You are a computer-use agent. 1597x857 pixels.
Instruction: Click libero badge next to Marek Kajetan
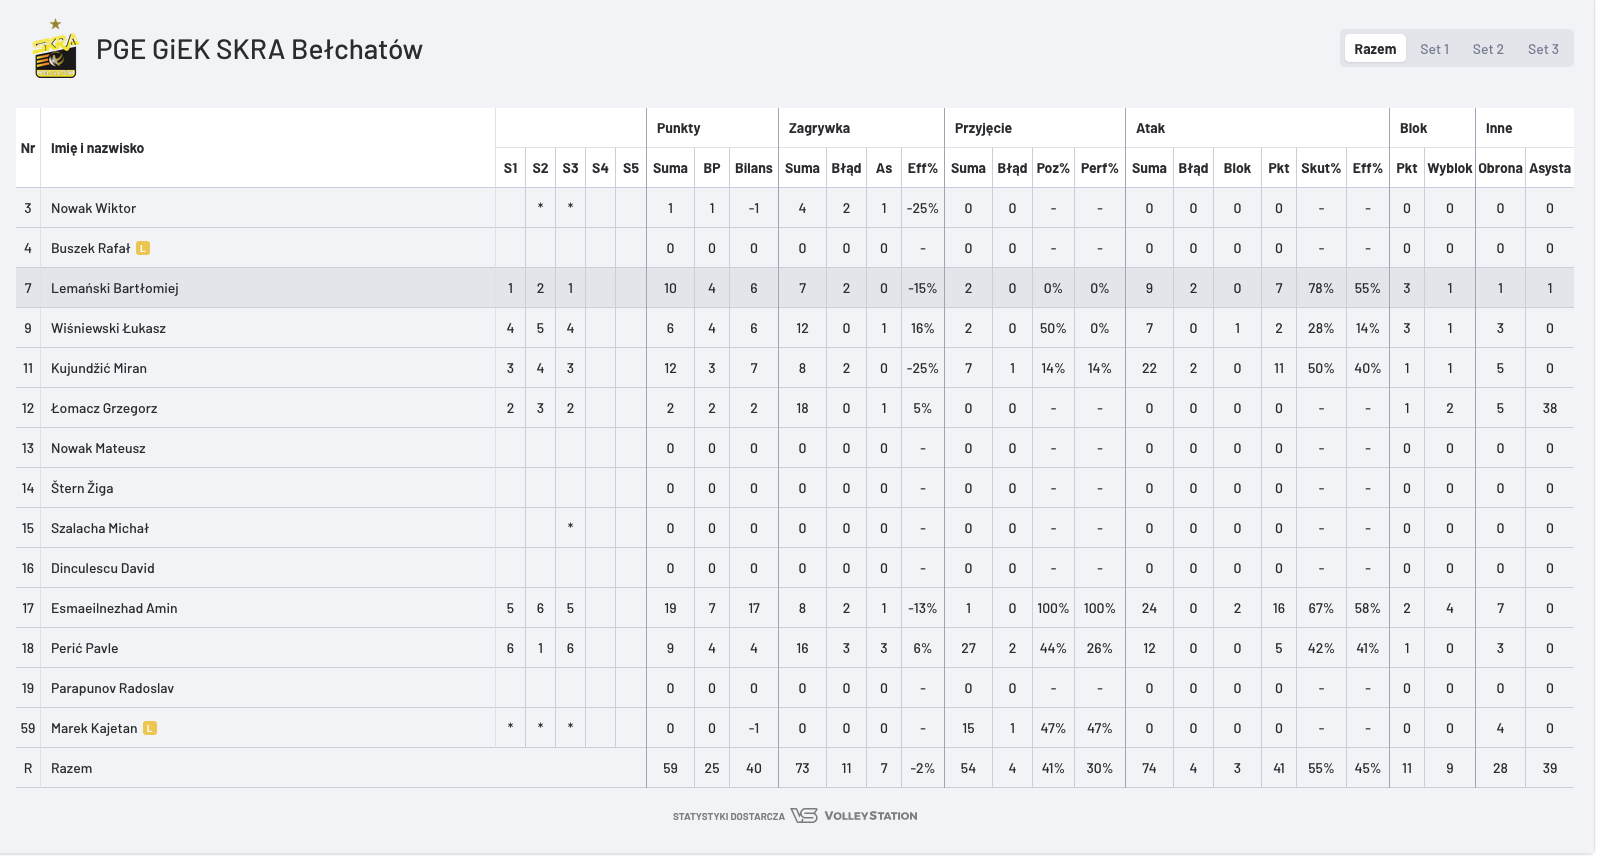(x=150, y=728)
